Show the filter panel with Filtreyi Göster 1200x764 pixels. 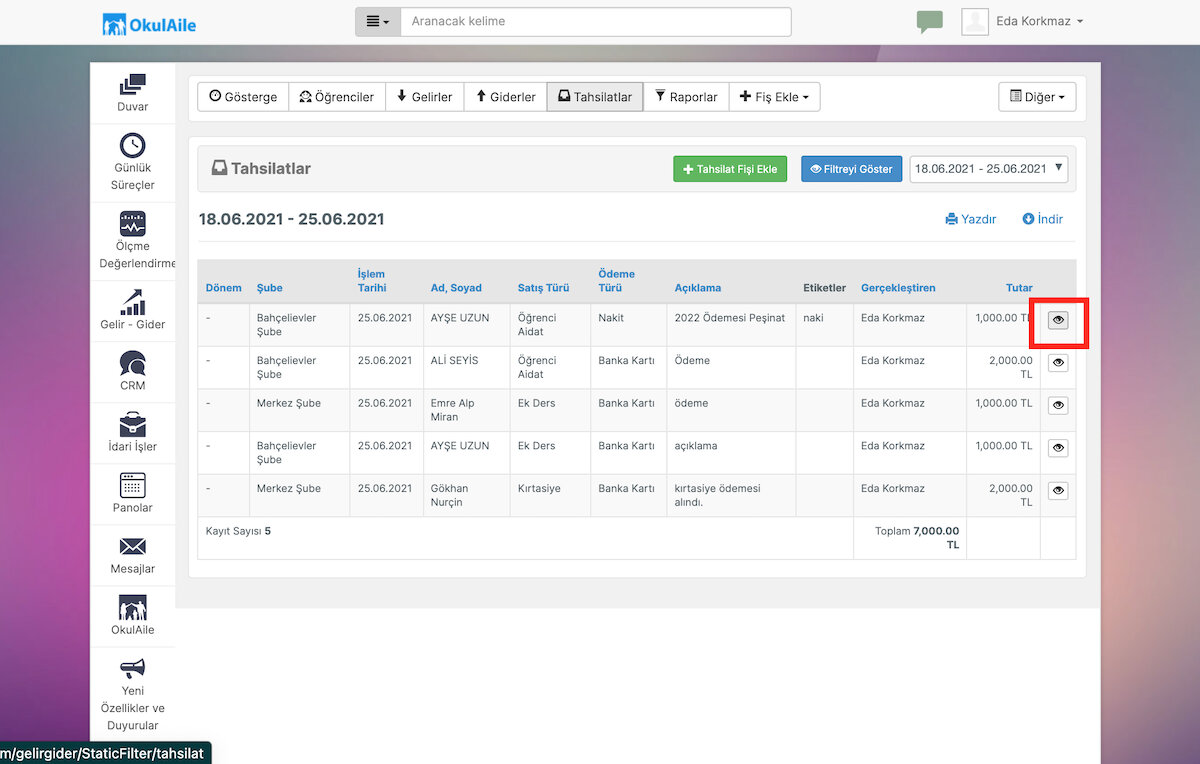click(x=852, y=169)
